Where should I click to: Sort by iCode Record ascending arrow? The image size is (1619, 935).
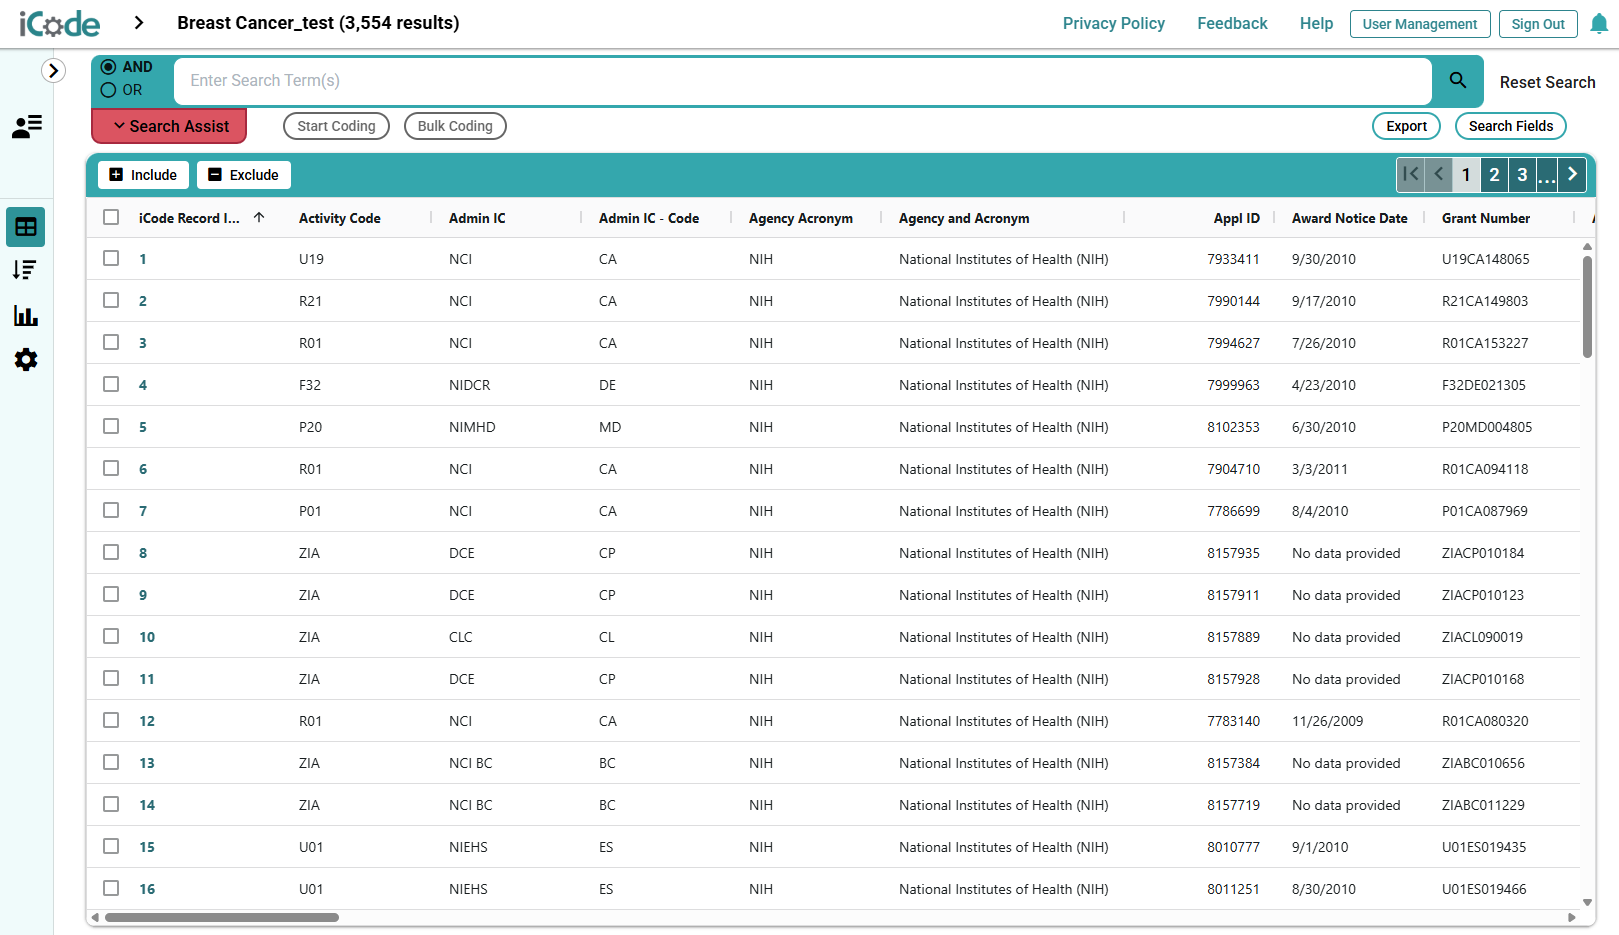pos(259,217)
